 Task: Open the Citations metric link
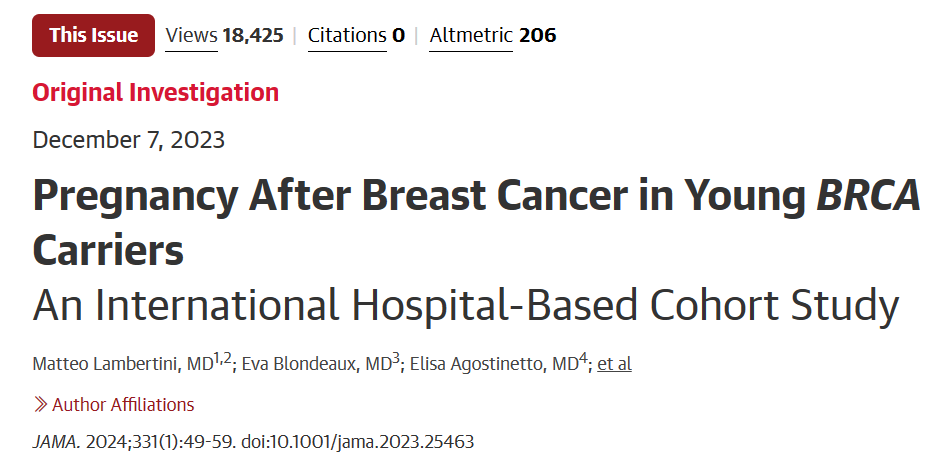[x=346, y=35]
